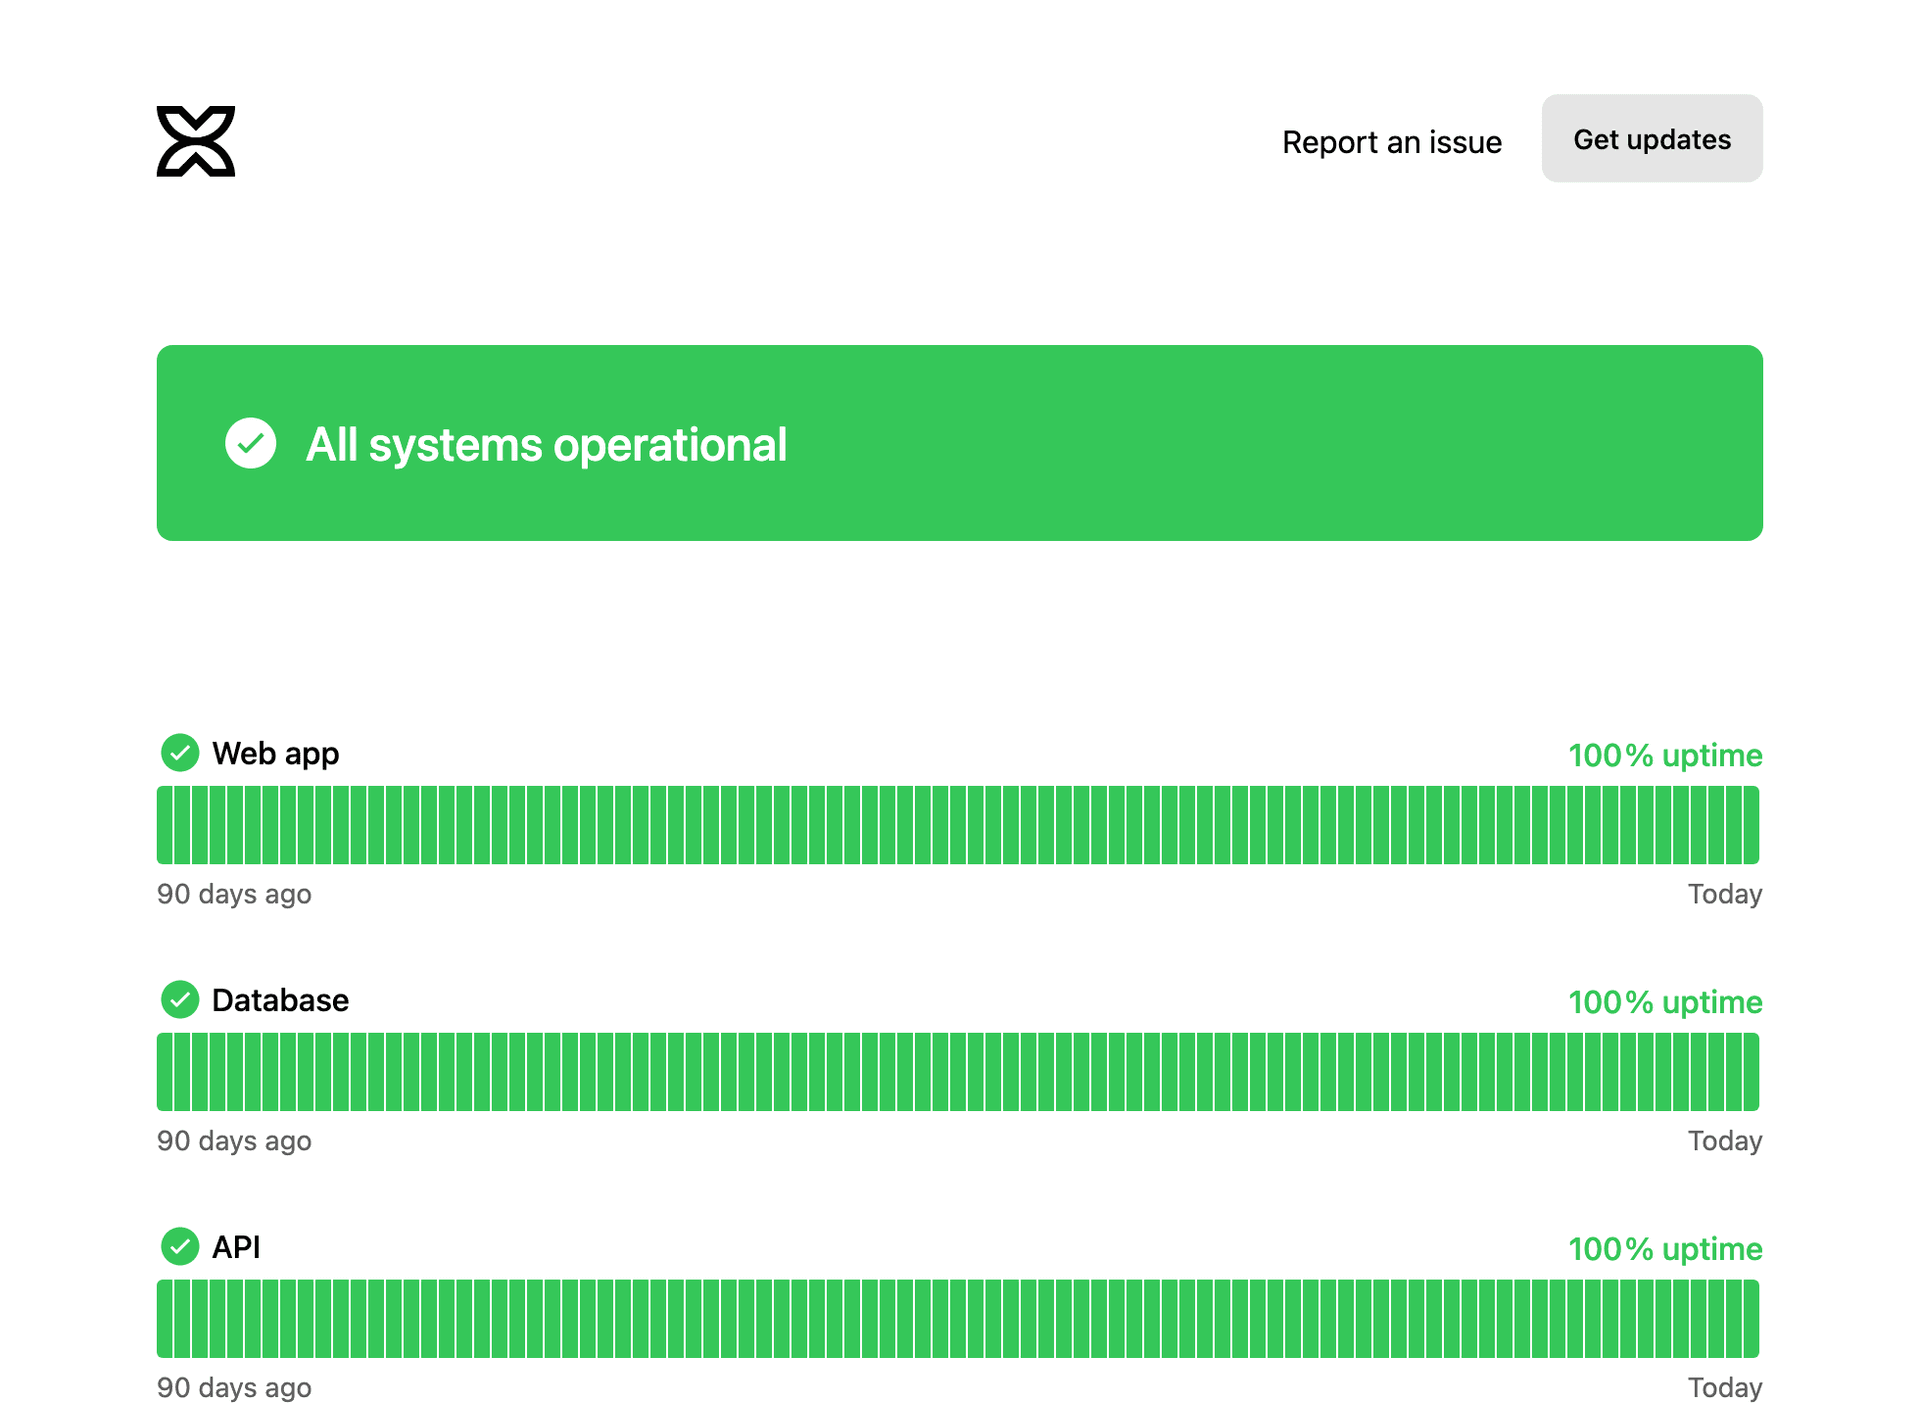Click the 90 days ago label under API
Screen dimensions: 1920x1415
[x=234, y=1388]
